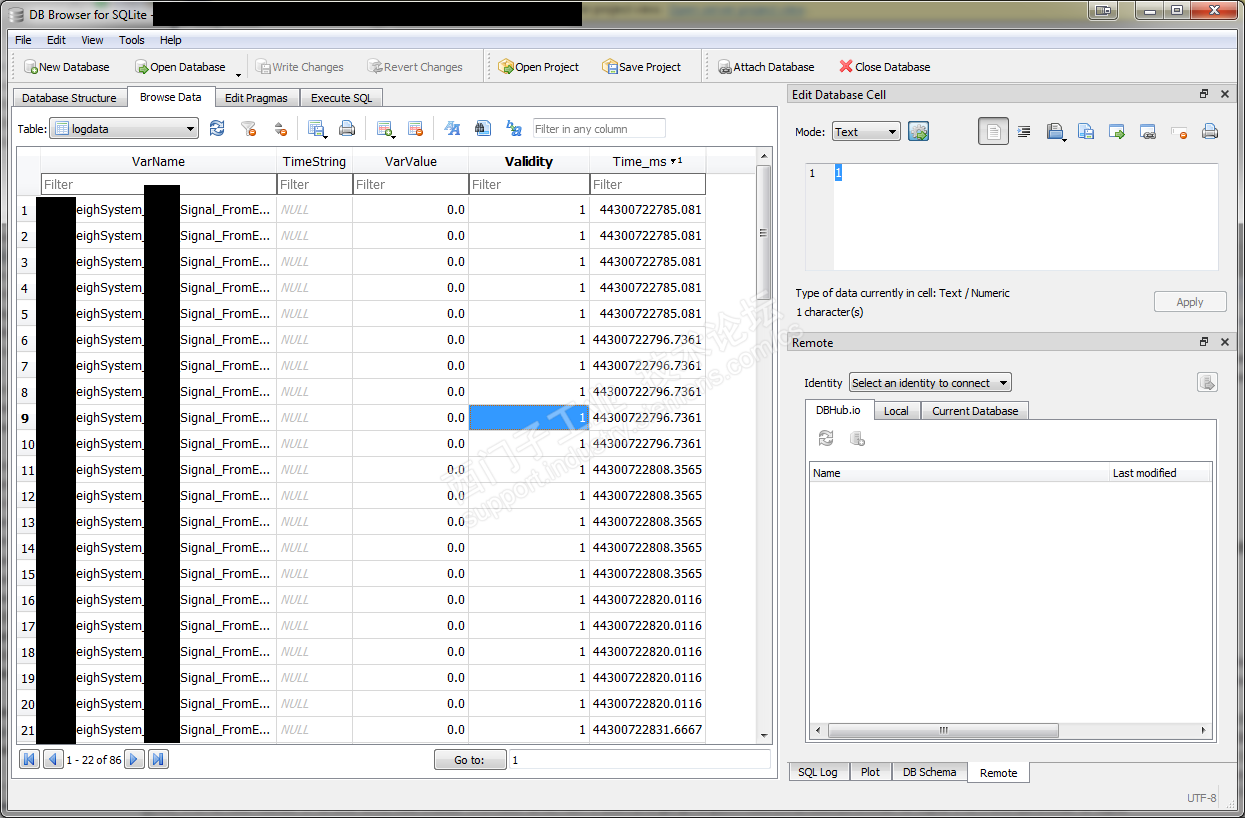Viewport: 1245px width, 818px height.
Task: Open the Tools menu
Action: pos(132,40)
